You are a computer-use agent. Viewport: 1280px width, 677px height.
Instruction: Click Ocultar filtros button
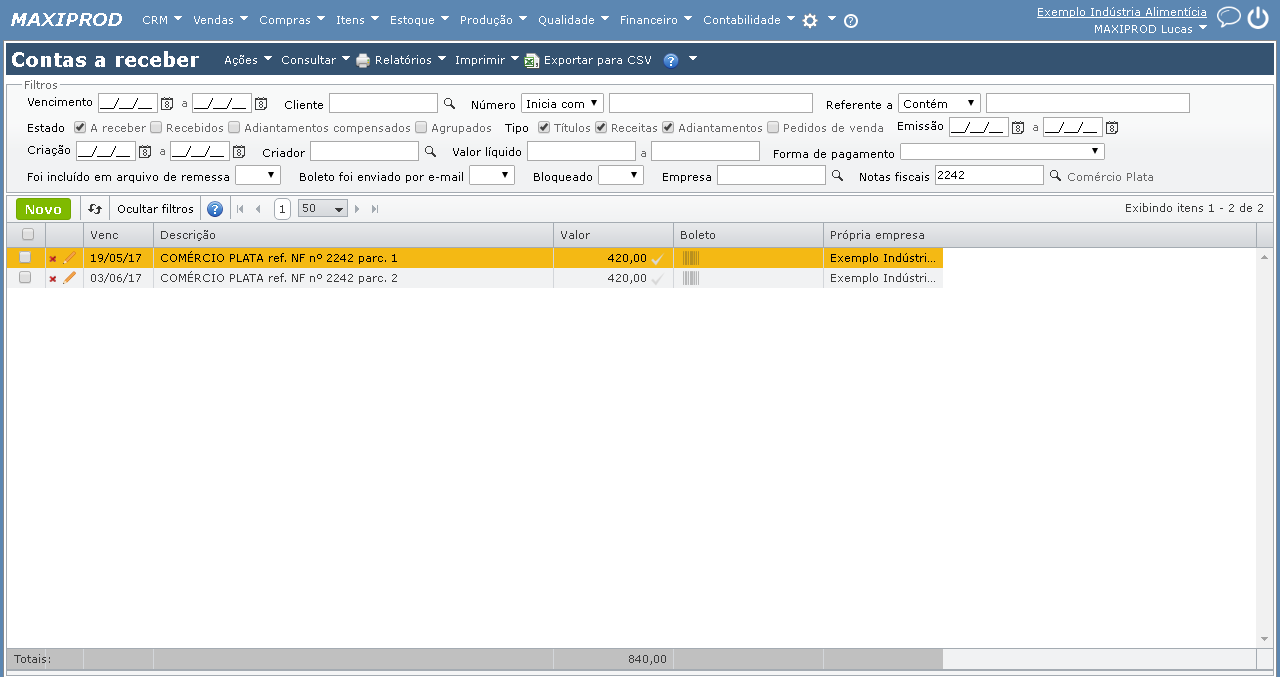pyautogui.click(x=155, y=209)
